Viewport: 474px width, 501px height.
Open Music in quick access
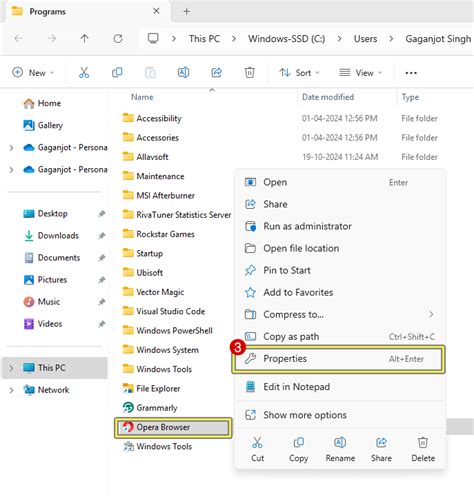(x=42, y=302)
